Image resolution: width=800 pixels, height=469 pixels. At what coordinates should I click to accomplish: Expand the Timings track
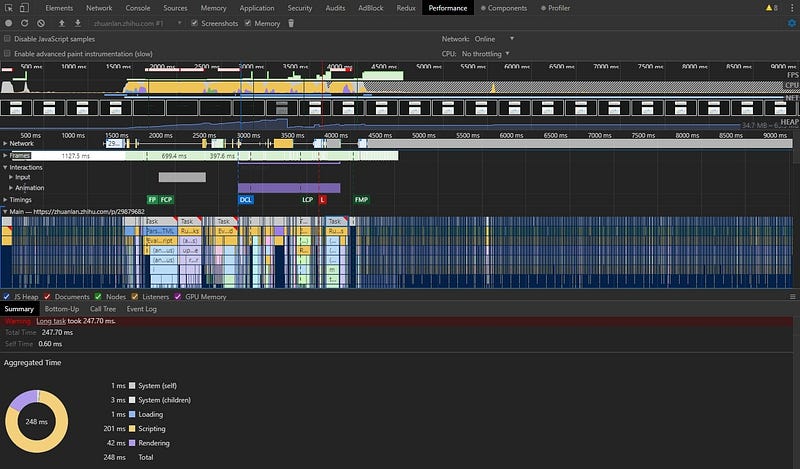5,200
